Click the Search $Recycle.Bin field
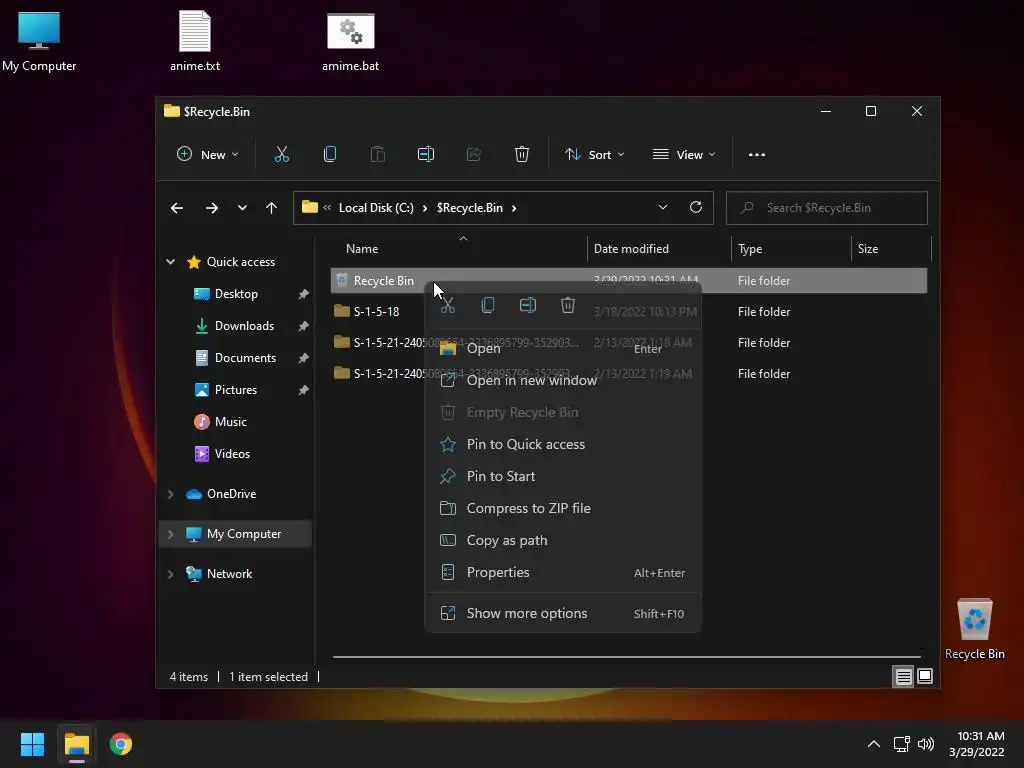1024x768 pixels. click(826, 208)
